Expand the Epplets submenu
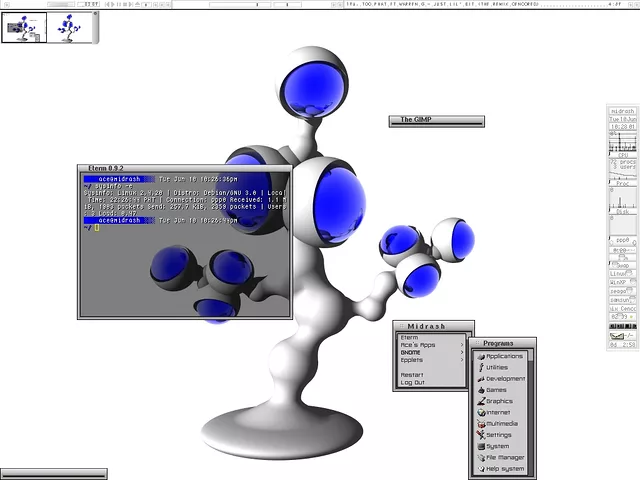Viewport: 640px width, 480px height. tap(431, 360)
